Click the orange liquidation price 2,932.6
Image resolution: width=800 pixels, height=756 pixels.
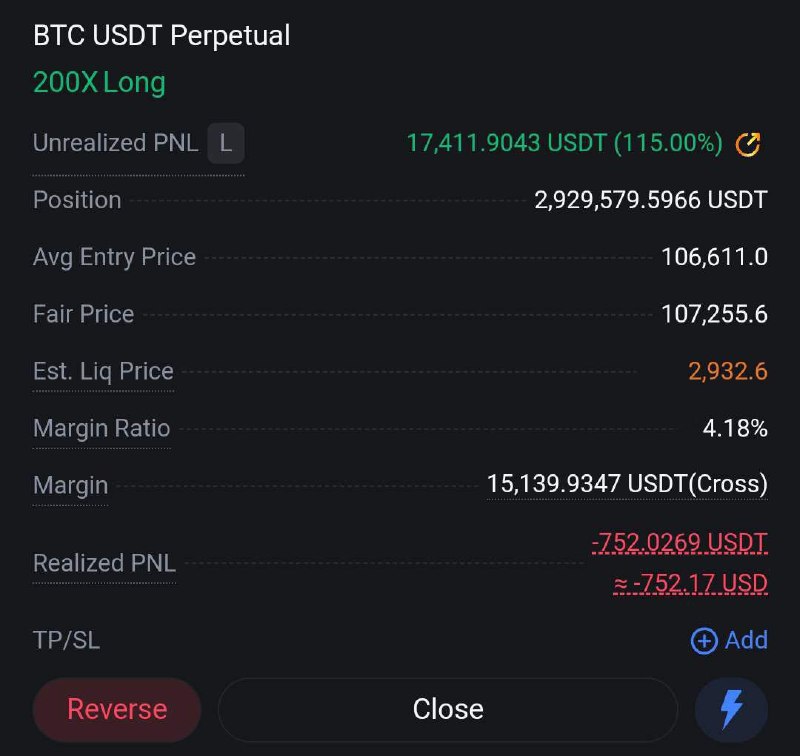point(728,371)
